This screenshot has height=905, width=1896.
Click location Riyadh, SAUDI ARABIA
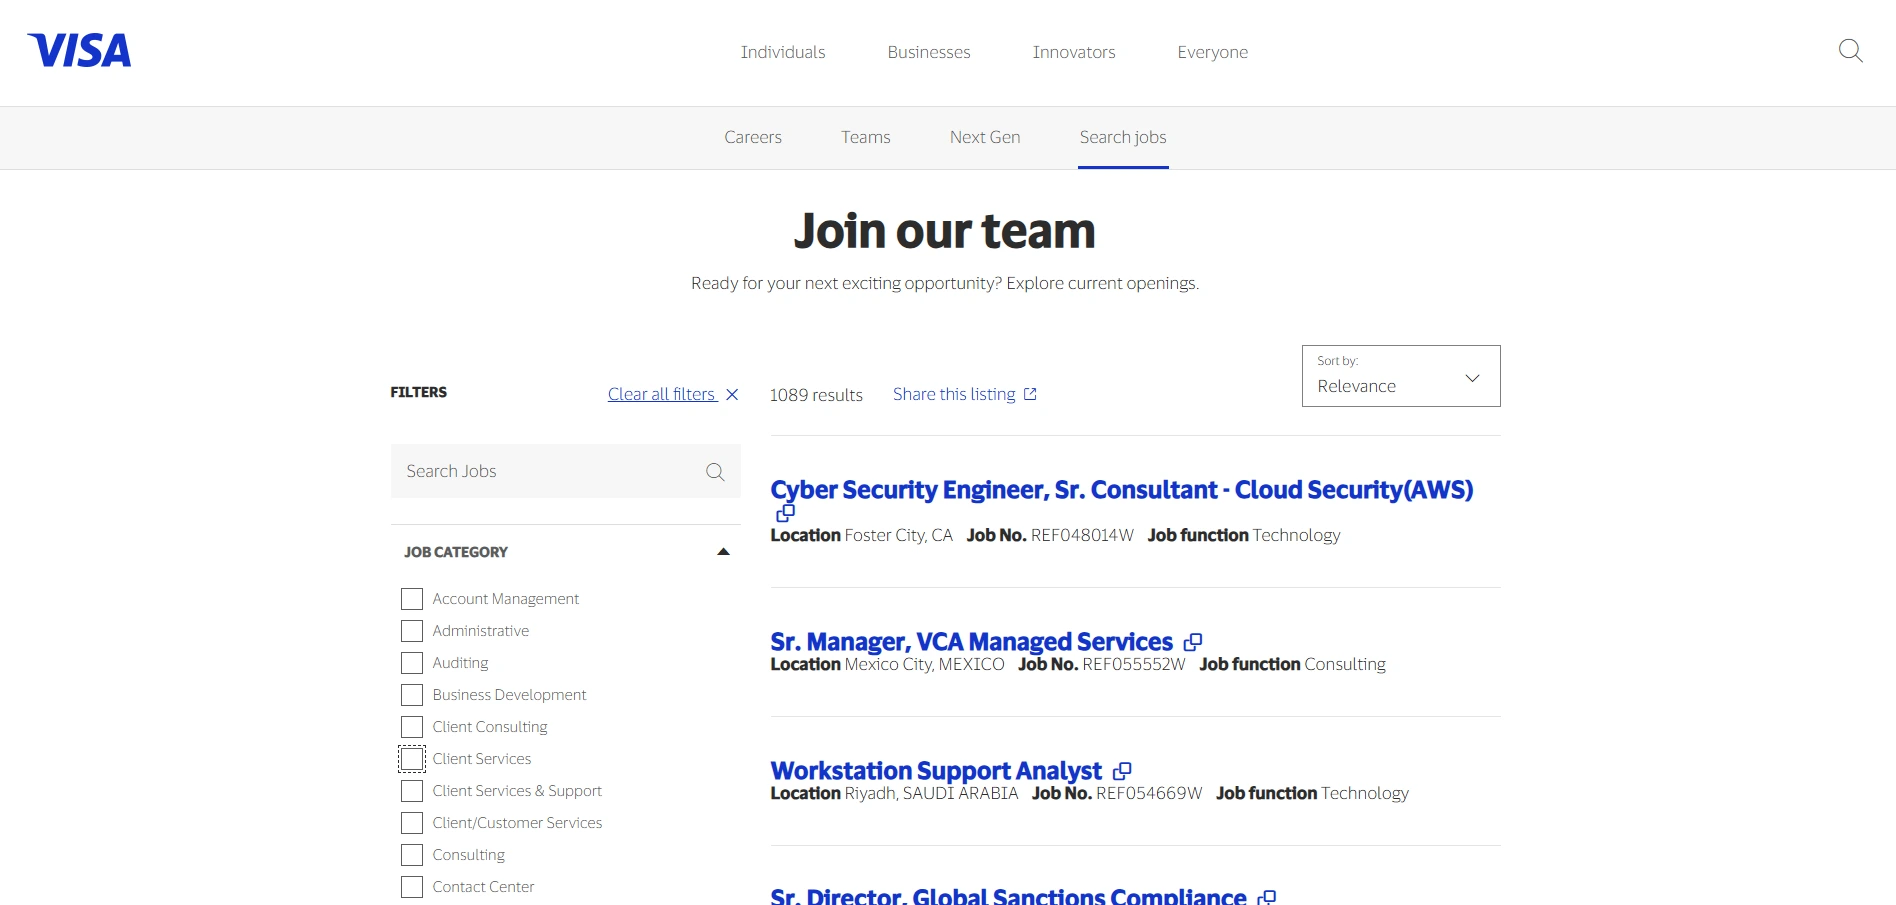pyautogui.click(x=931, y=793)
